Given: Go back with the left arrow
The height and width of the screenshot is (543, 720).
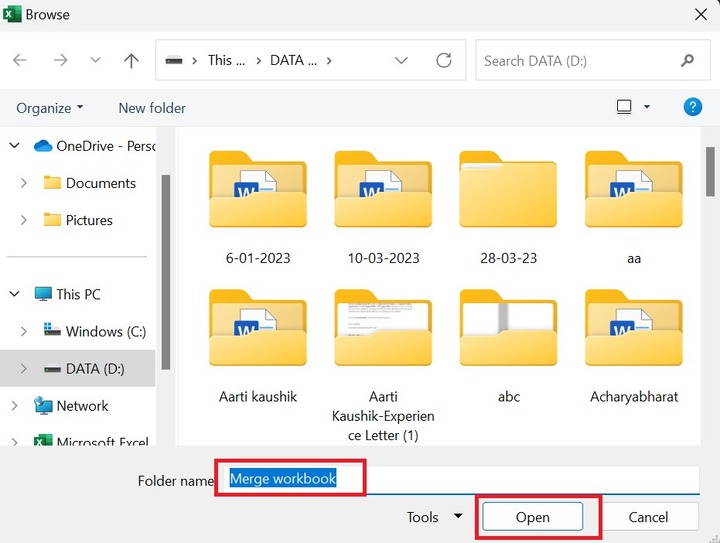Looking at the screenshot, I should point(20,60).
